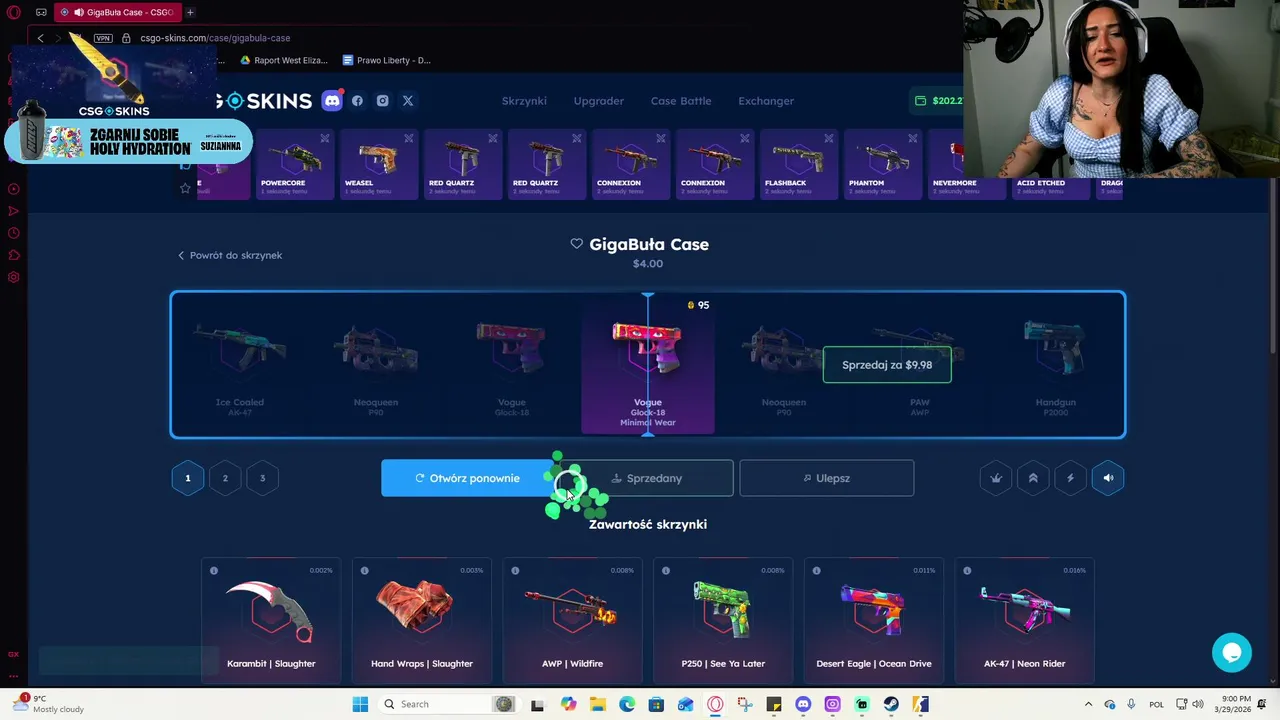Screen dimensions: 1280x720
Task: Open File Explorer from the taskbar
Action: click(597, 704)
